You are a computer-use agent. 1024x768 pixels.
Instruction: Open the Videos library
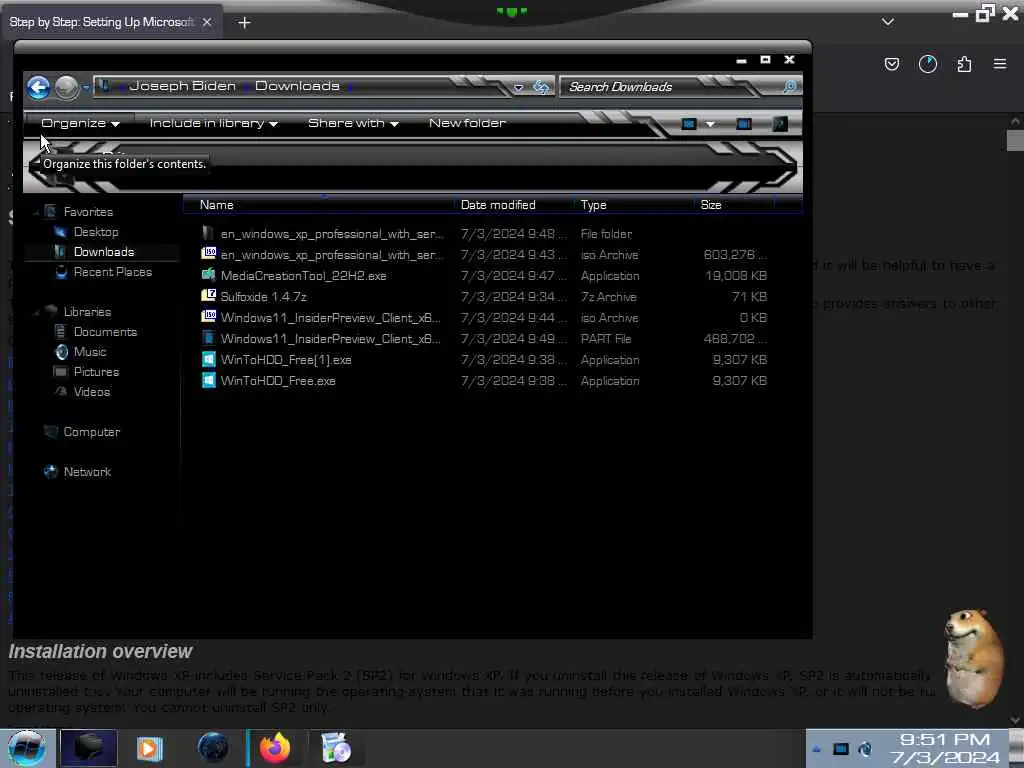(x=91, y=392)
